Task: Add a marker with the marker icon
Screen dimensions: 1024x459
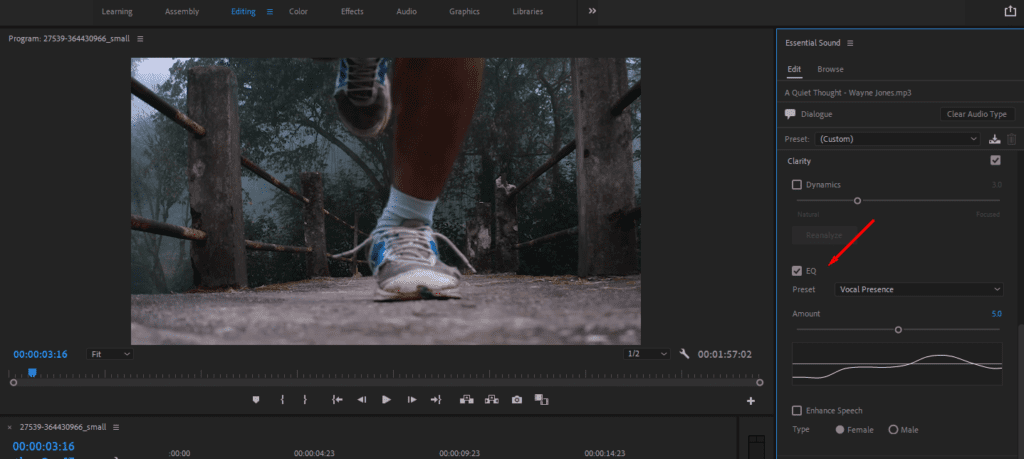Action: click(256, 400)
